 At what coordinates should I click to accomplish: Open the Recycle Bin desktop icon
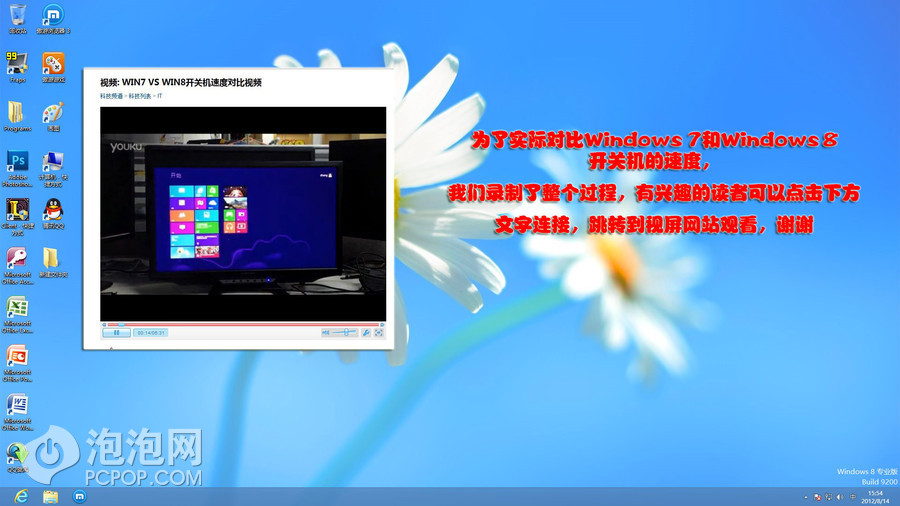pos(17,16)
